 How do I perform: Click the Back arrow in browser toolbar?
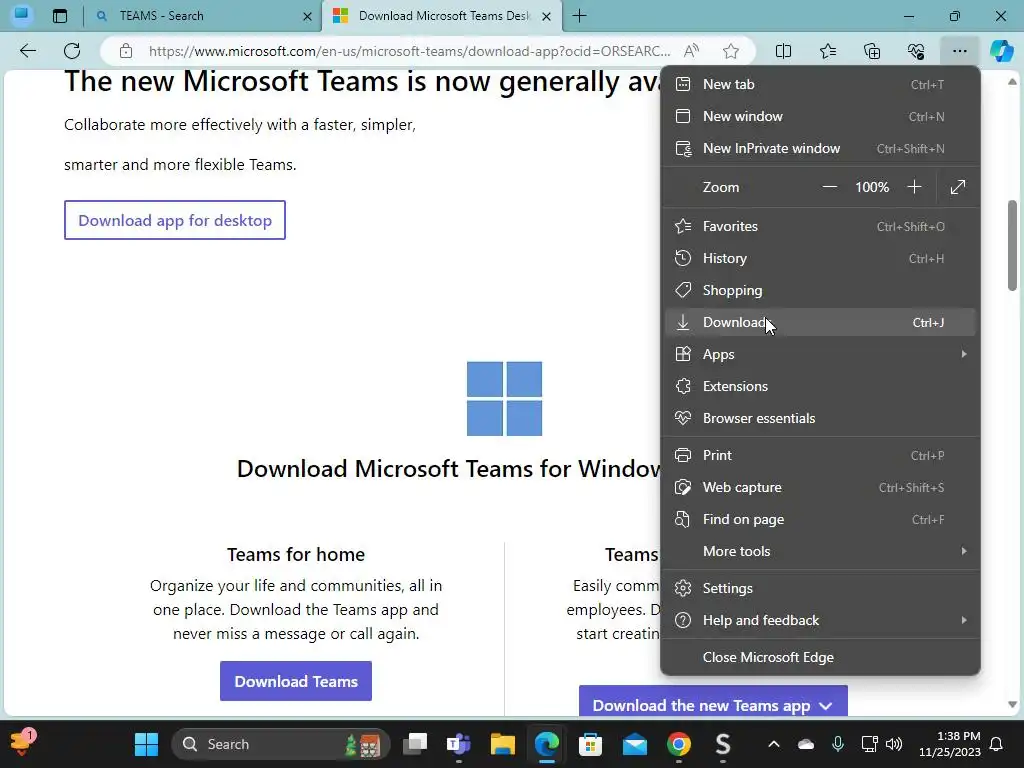27,51
